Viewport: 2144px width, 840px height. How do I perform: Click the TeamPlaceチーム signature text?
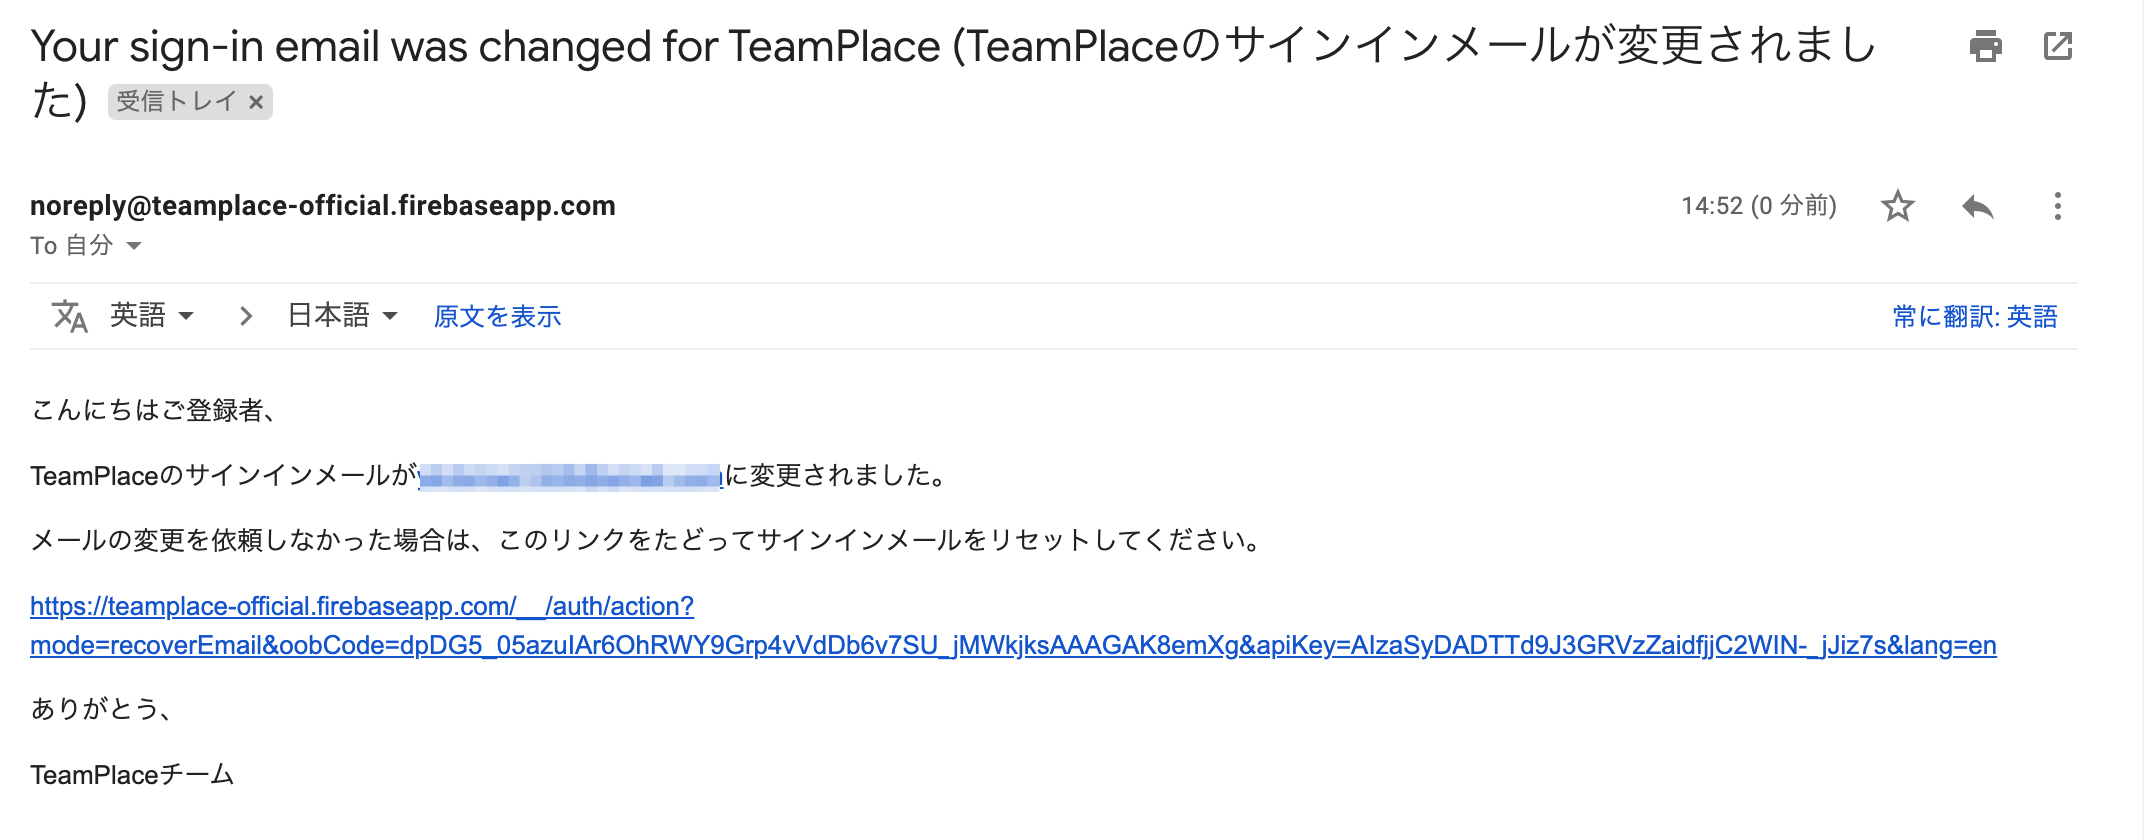[132, 775]
